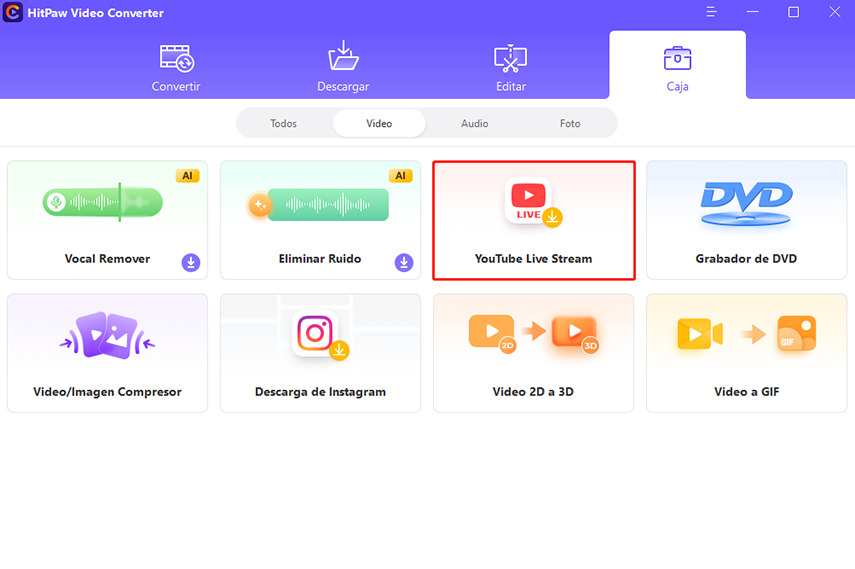Open the DVD burner icon

click(746, 203)
